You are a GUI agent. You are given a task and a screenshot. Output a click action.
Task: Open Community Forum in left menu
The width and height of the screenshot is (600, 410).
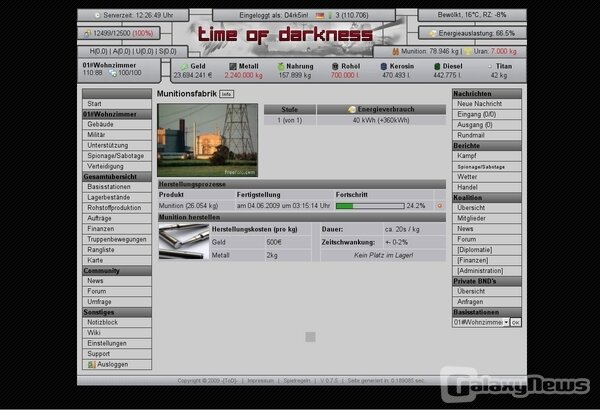point(117,291)
